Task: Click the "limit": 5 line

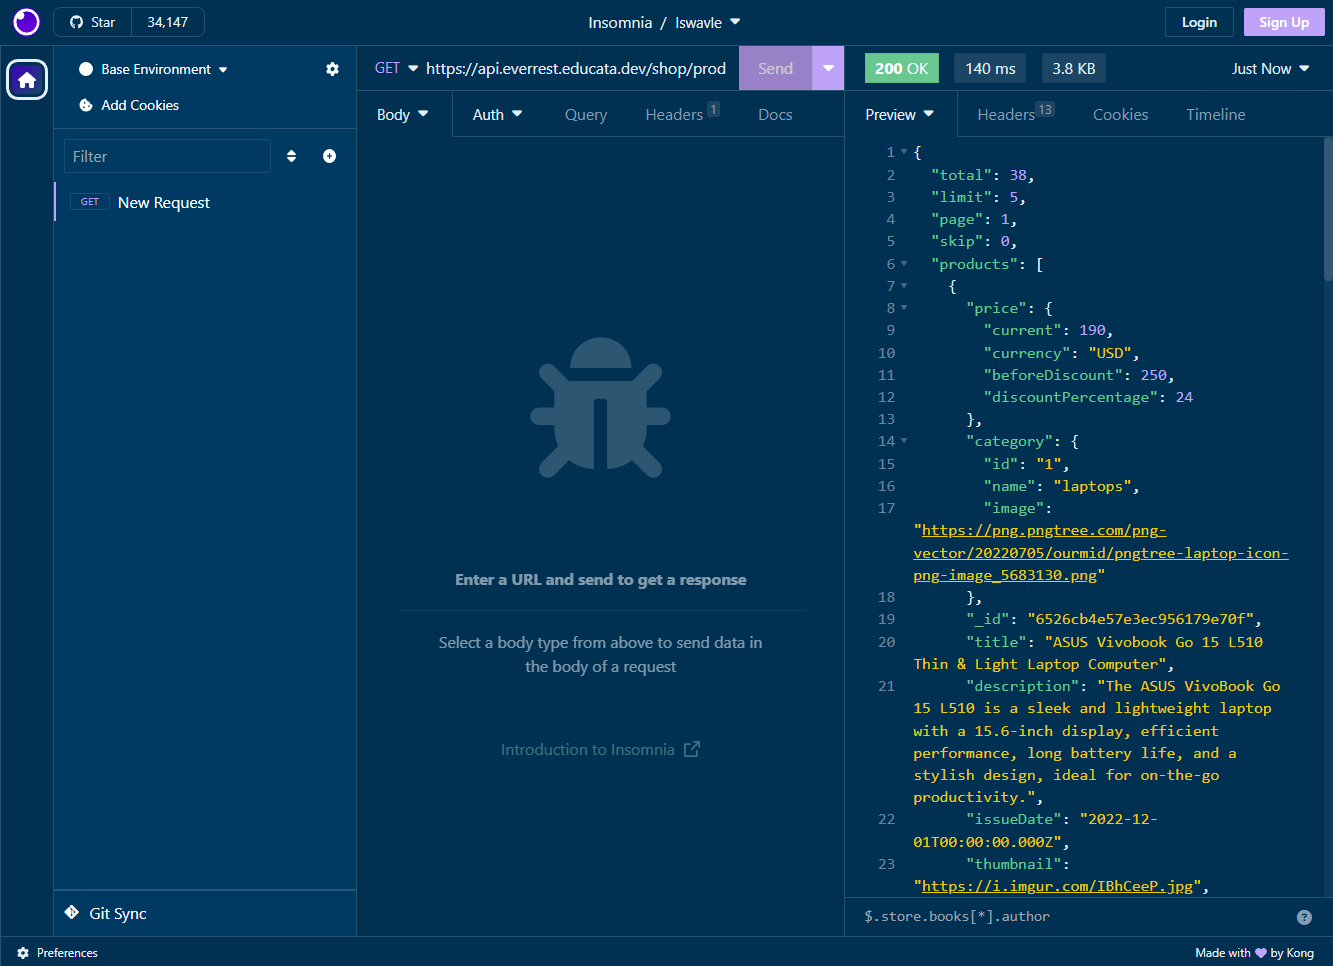Action: pos(978,197)
